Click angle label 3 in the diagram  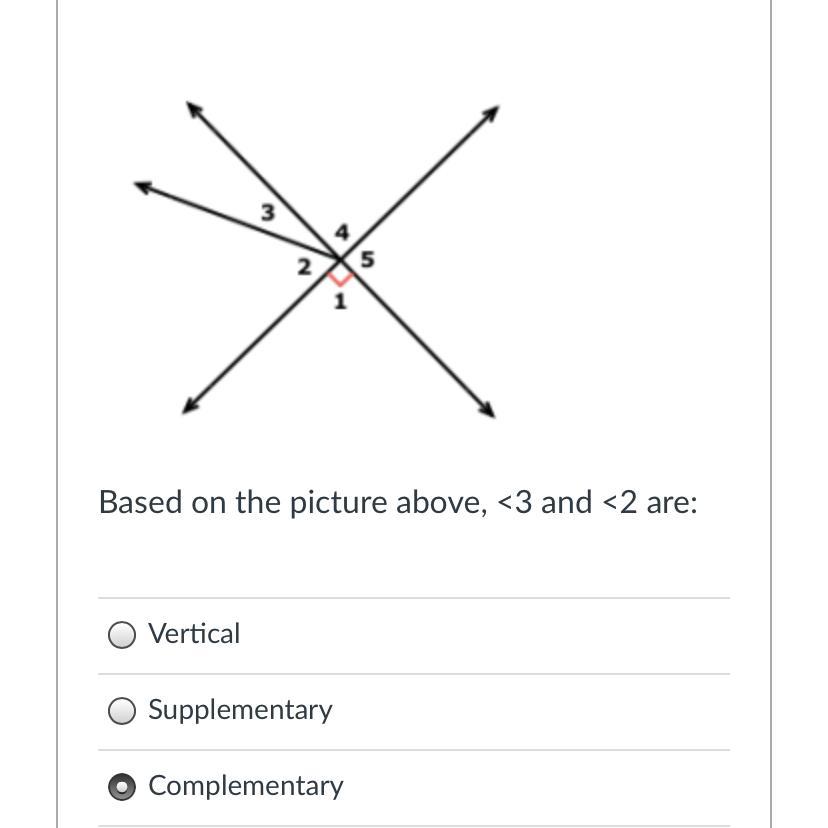(267, 212)
